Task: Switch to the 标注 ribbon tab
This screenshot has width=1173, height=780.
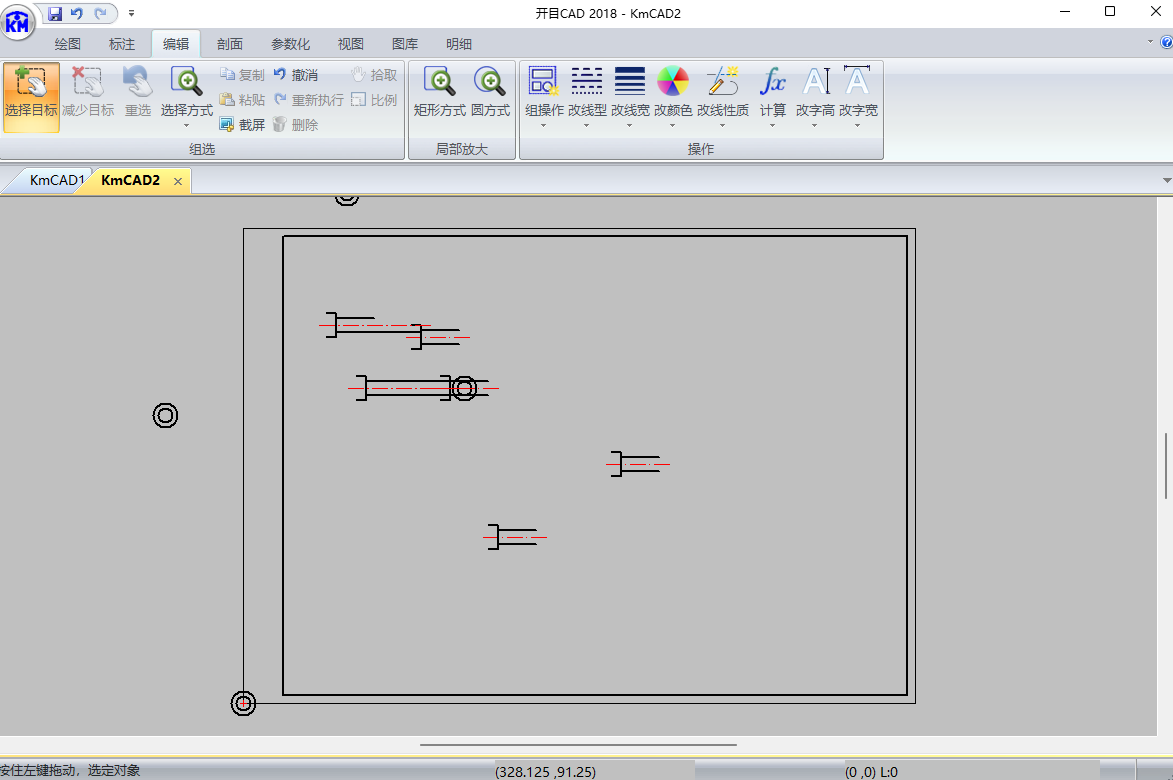Action: (x=122, y=44)
